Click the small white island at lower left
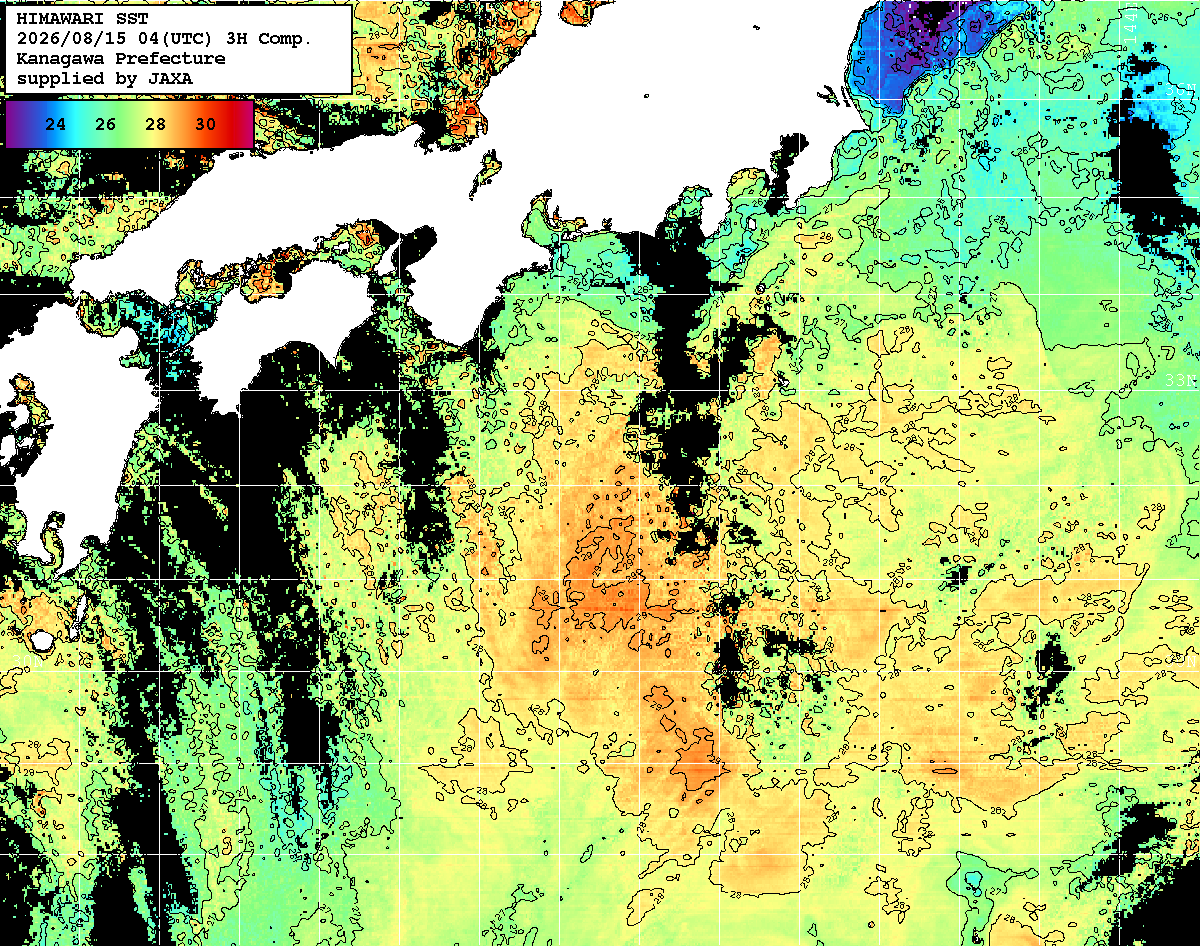Image resolution: width=1200 pixels, height=946 pixels. click(x=42, y=639)
